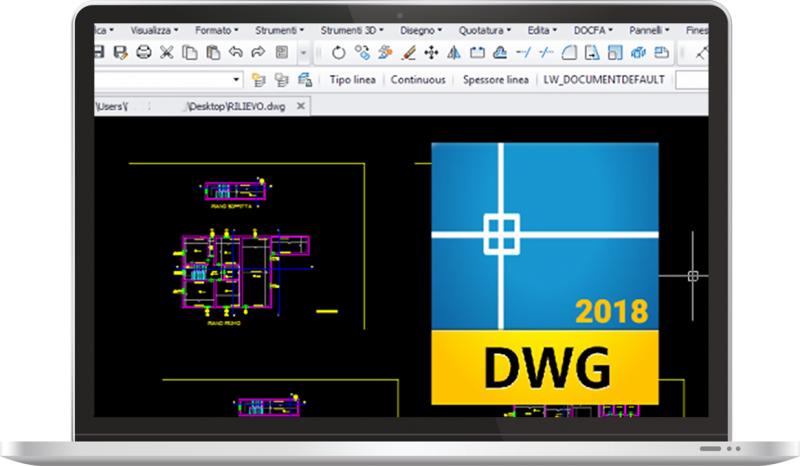This screenshot has height=466, width=800.
Task: Click the PIANO PRIMO floor plan drawing
Action: [243, 271]
